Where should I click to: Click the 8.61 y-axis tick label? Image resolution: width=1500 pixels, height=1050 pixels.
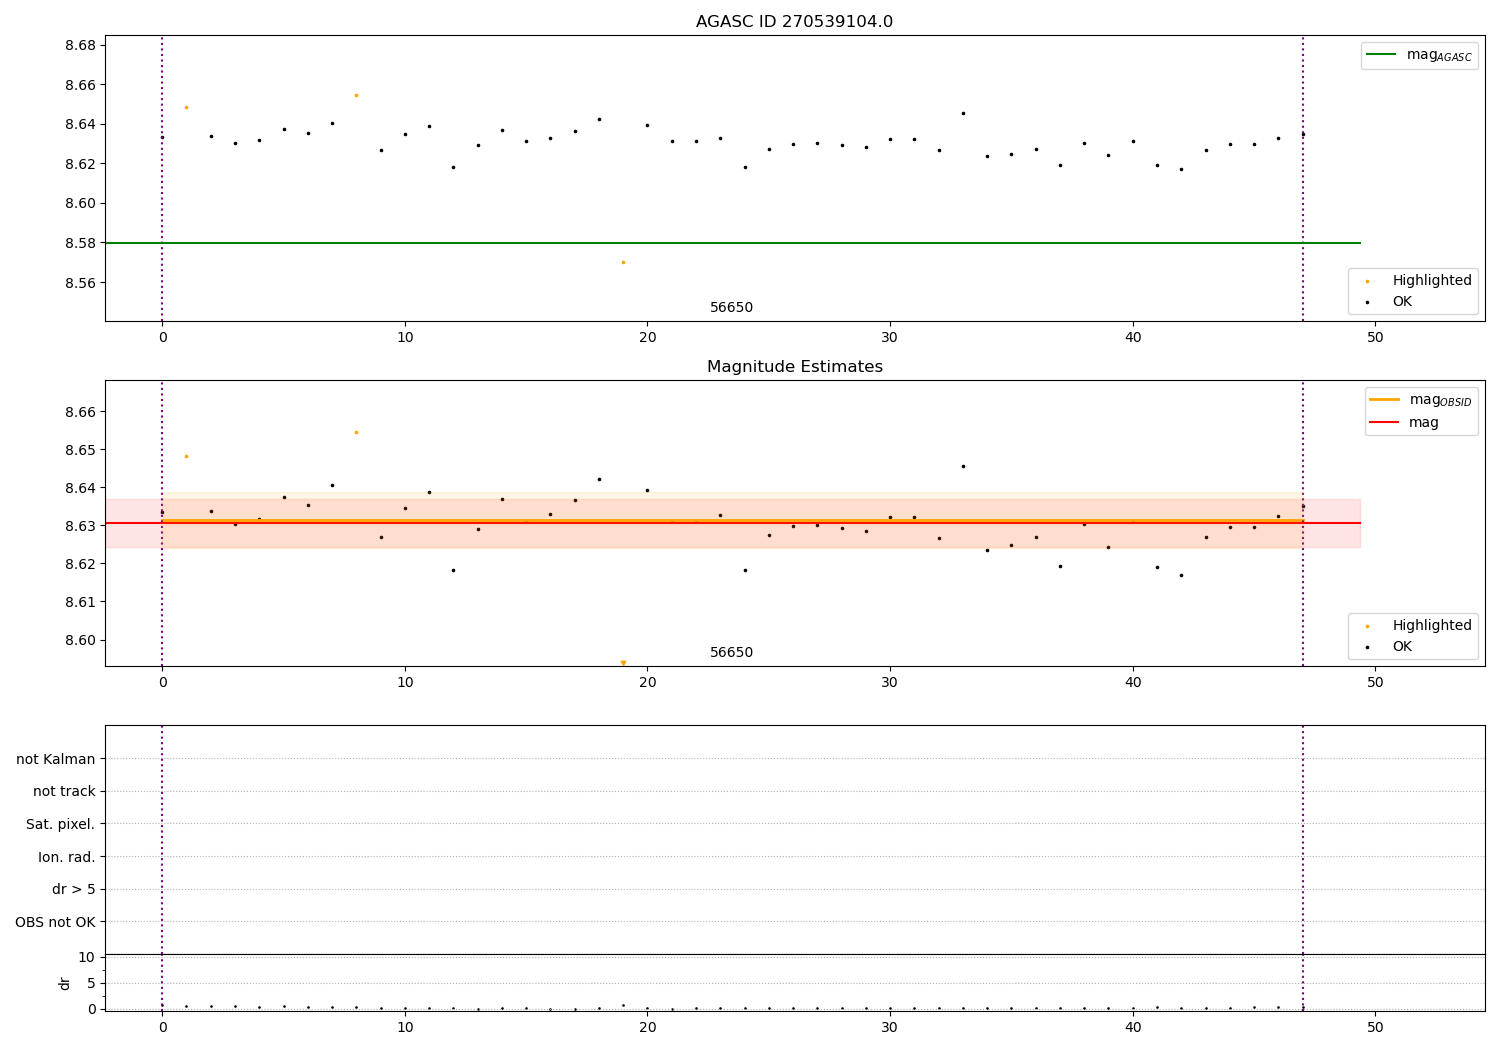coord(79,602)
